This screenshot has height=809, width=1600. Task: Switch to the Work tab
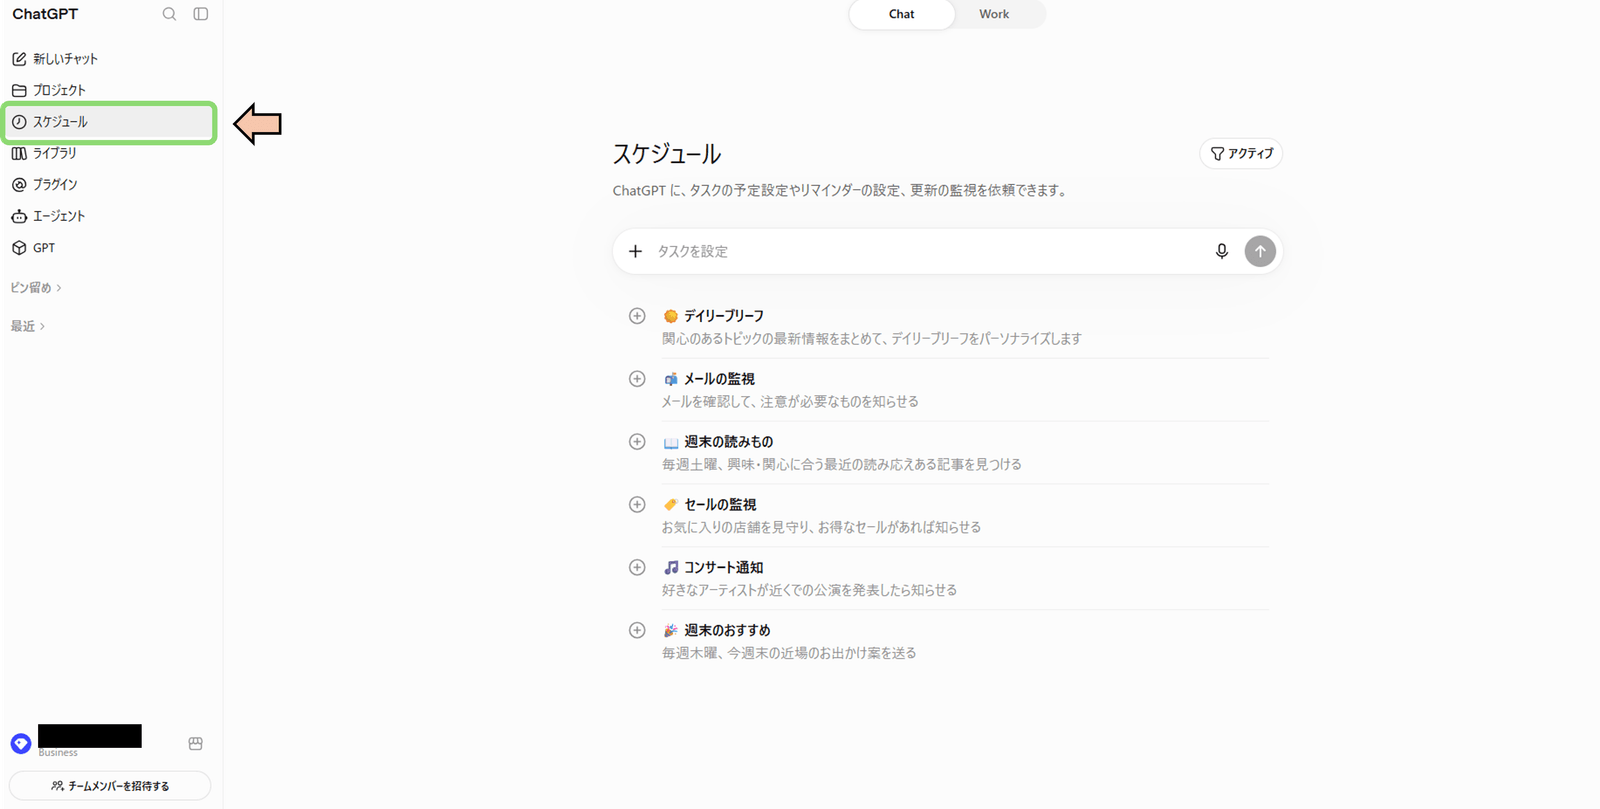[x=994, y=14]
